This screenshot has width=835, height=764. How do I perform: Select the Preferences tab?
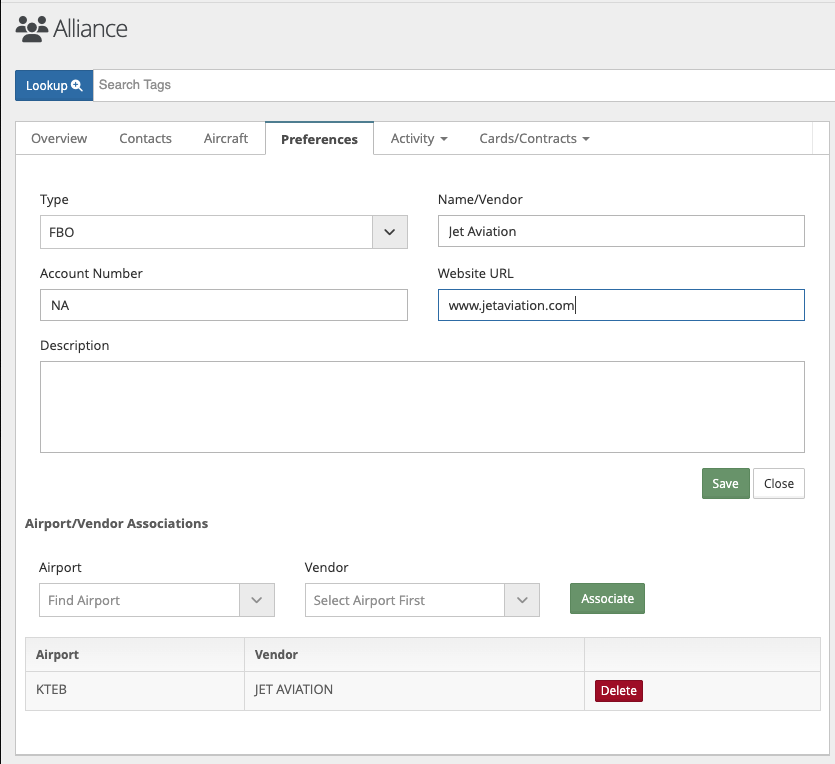click(319, 139)
